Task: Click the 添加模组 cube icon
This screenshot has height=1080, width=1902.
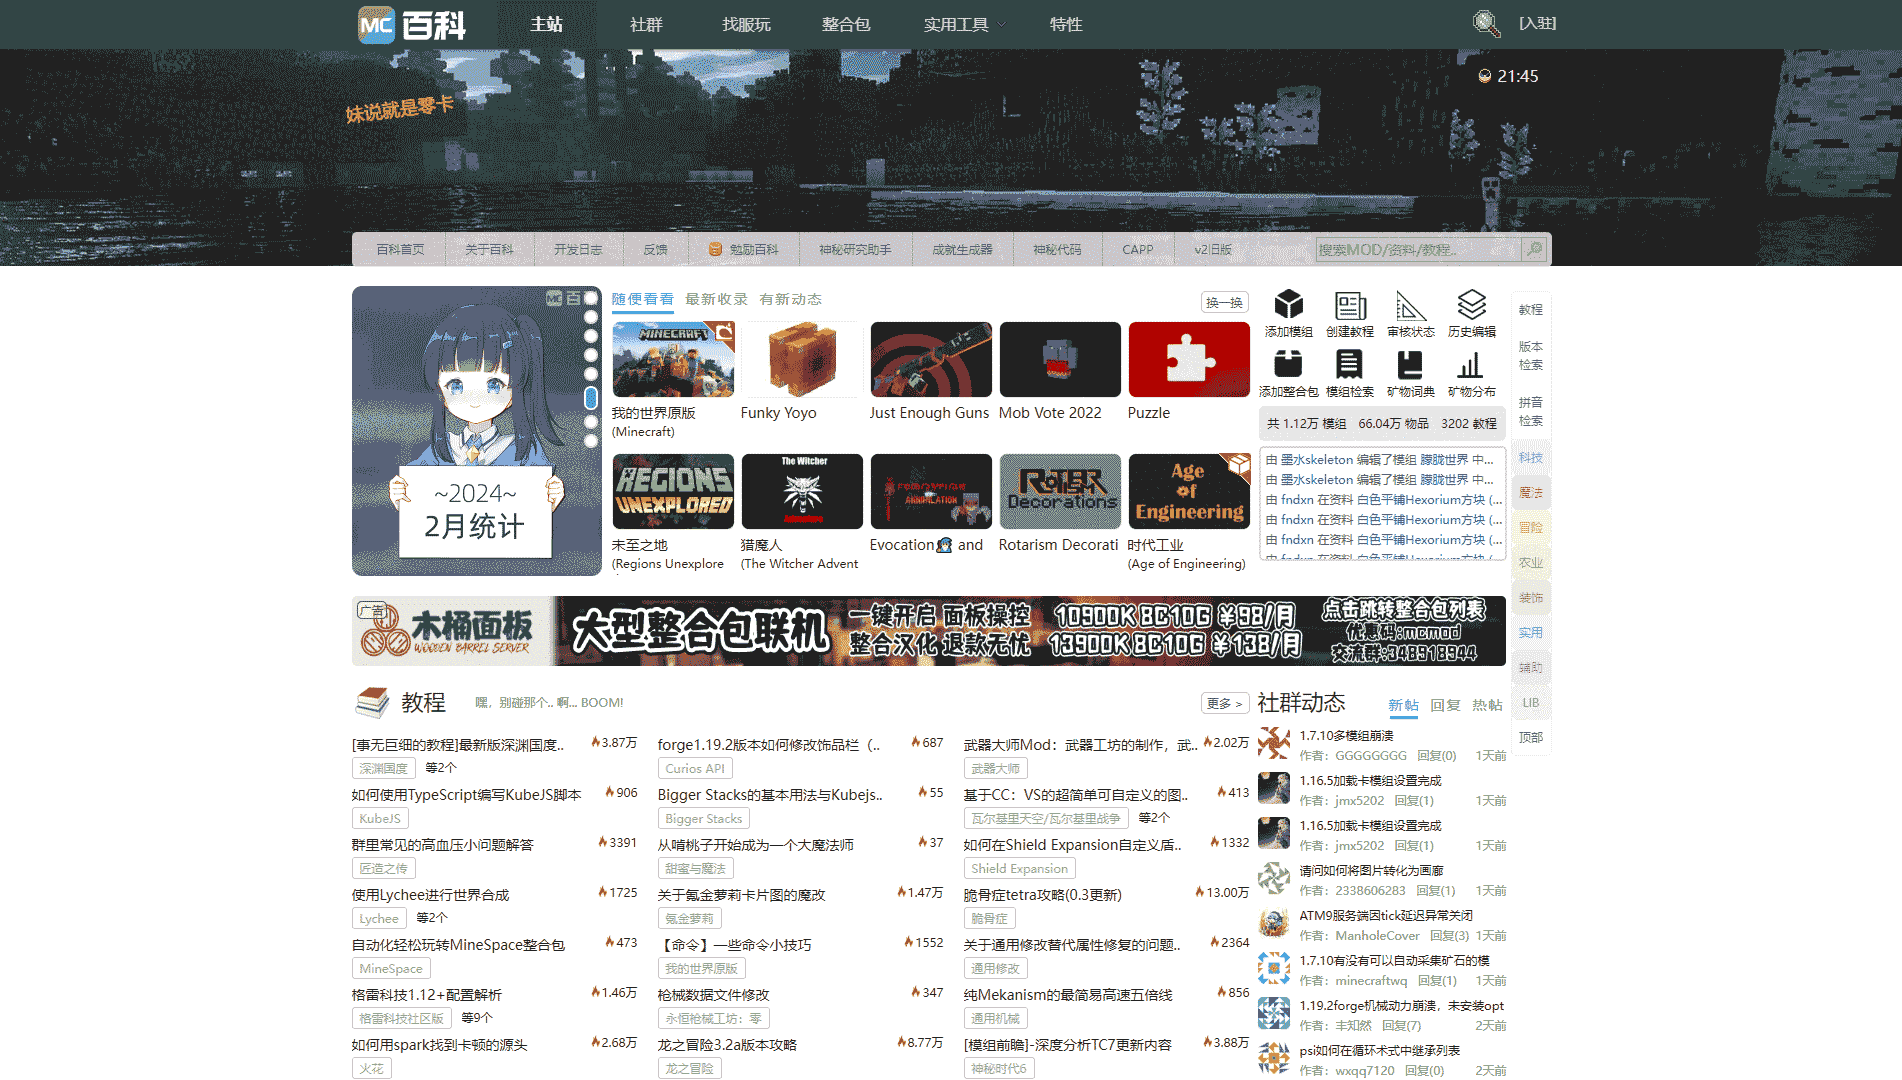Action: pyautogui.click(x=1288, y=304)
